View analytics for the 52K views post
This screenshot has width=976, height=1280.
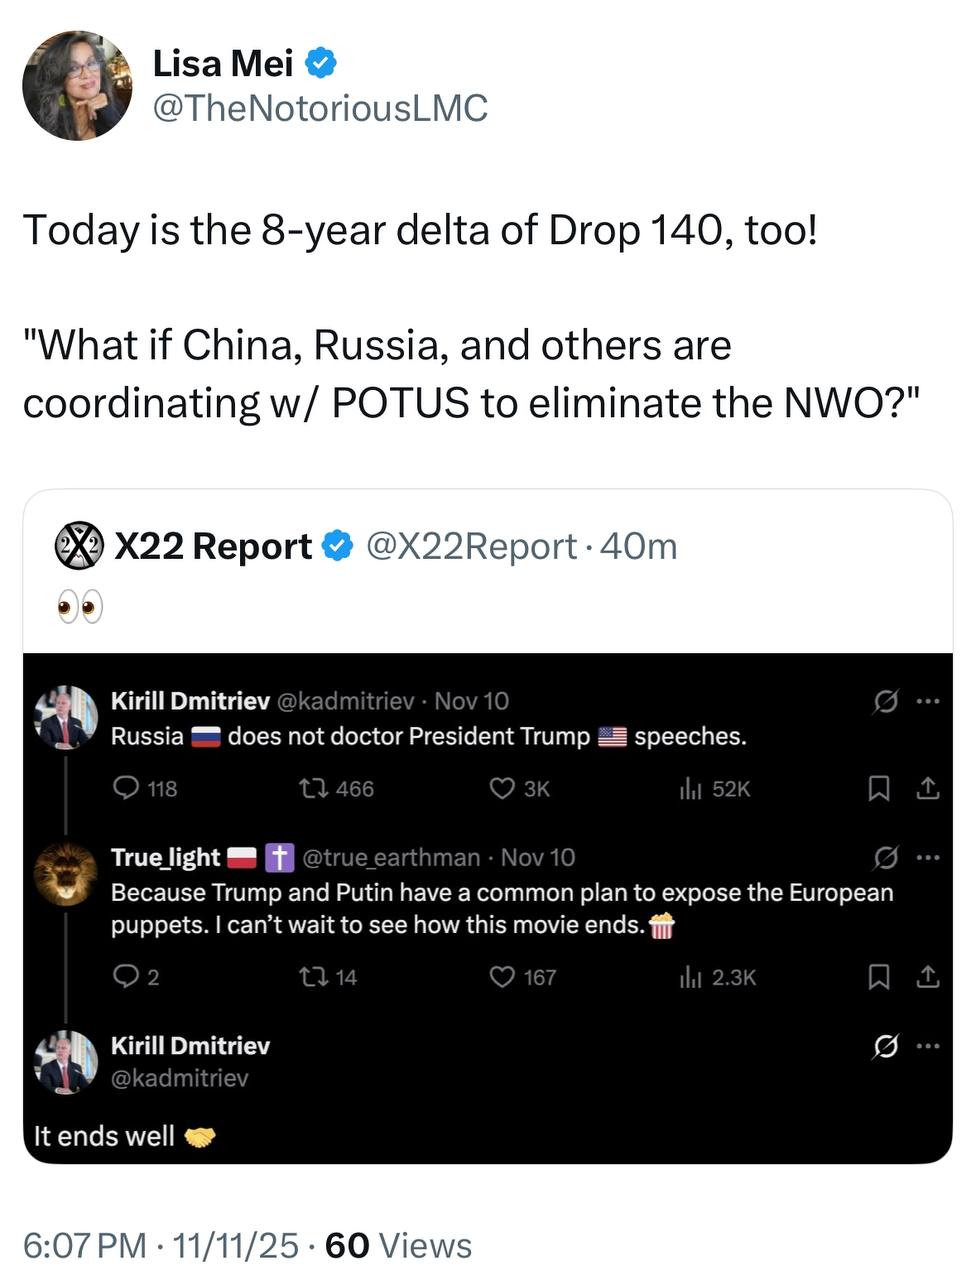[691, 789]
